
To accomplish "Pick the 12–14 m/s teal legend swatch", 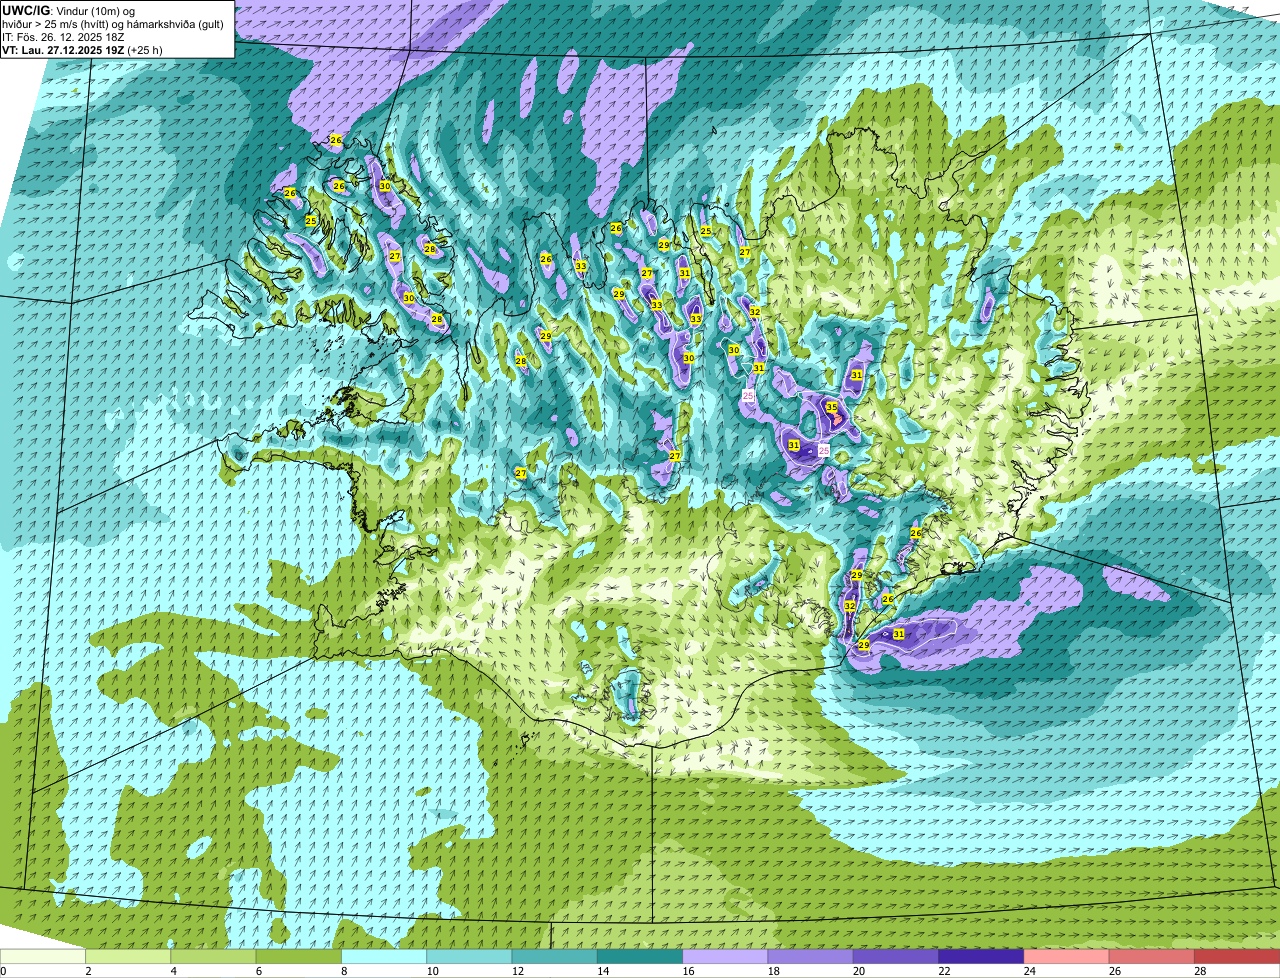I will [554, 956].
